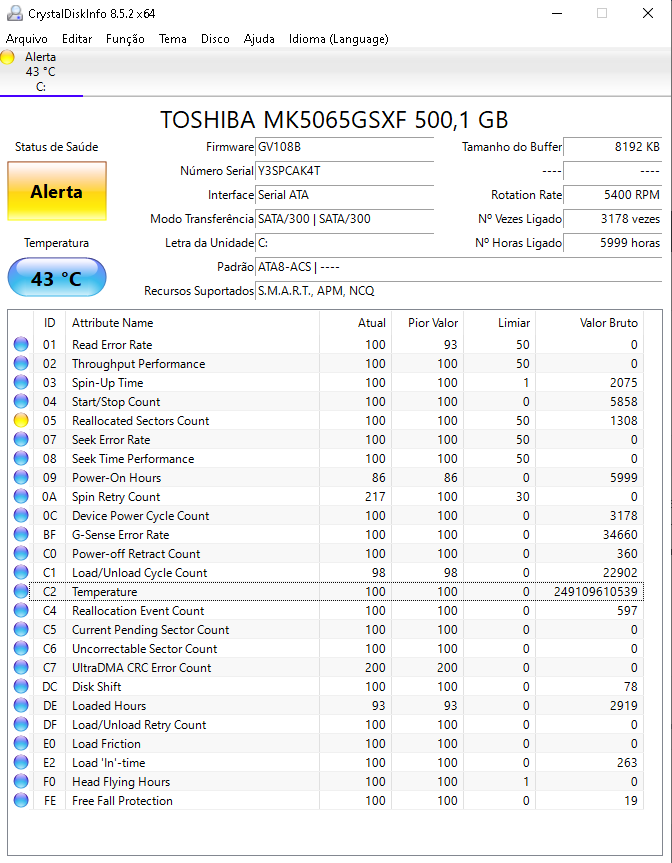Click status icon for Start/Stop Count
The height and width of the screenshot is (863, 672).
21,402
